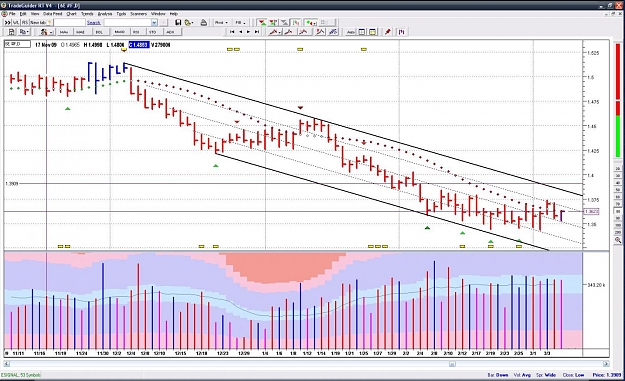Open the Help menu
This screenshot has width=625, height=381.
tap(174, 14)
